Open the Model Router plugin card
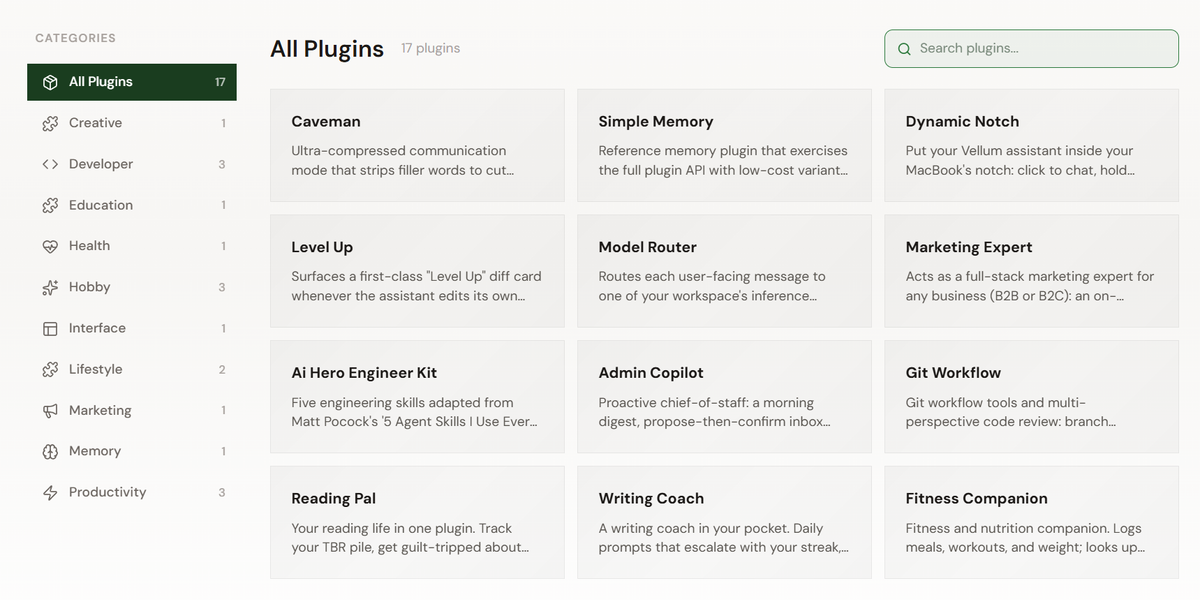The image size is (1200, 600). pyautogui.click(x=724, y=271)
